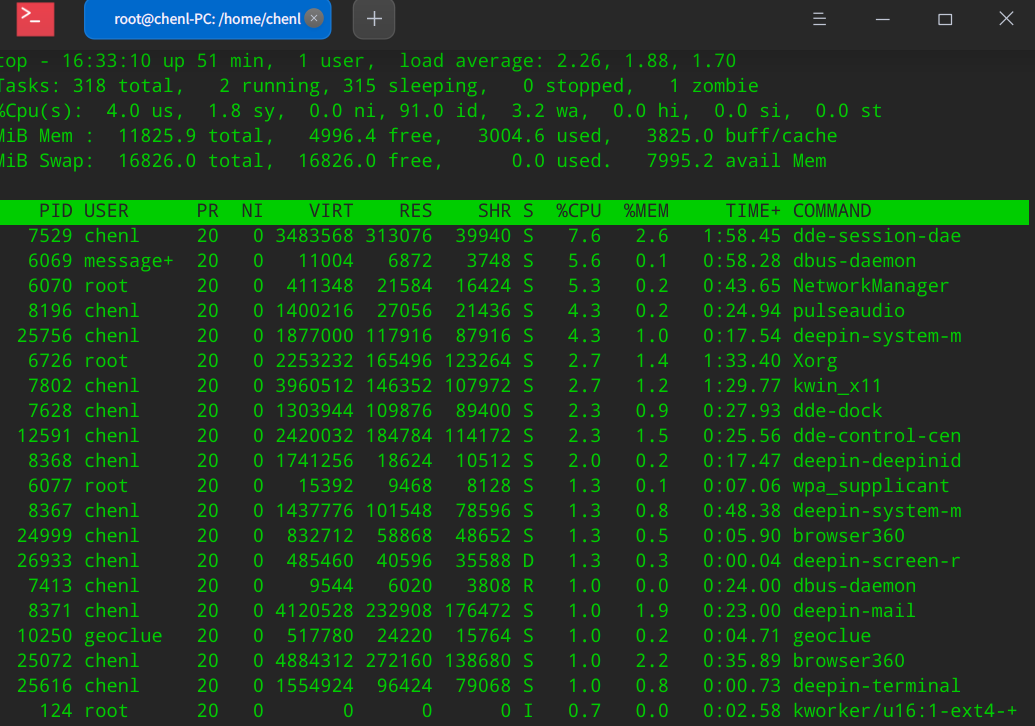
Task: Click the red terminal app icon
Action: coord(36,19)
